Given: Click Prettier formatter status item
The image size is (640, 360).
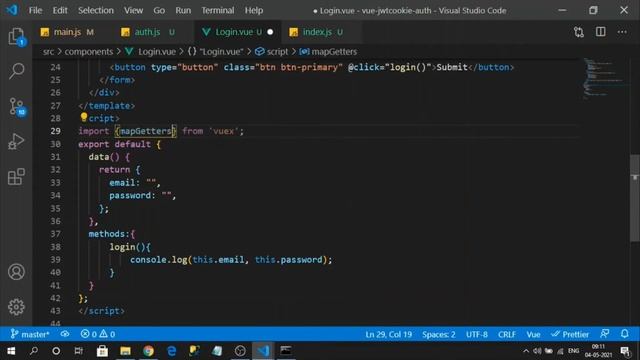Looking at the screenshot, I should (x=570, y=334).
